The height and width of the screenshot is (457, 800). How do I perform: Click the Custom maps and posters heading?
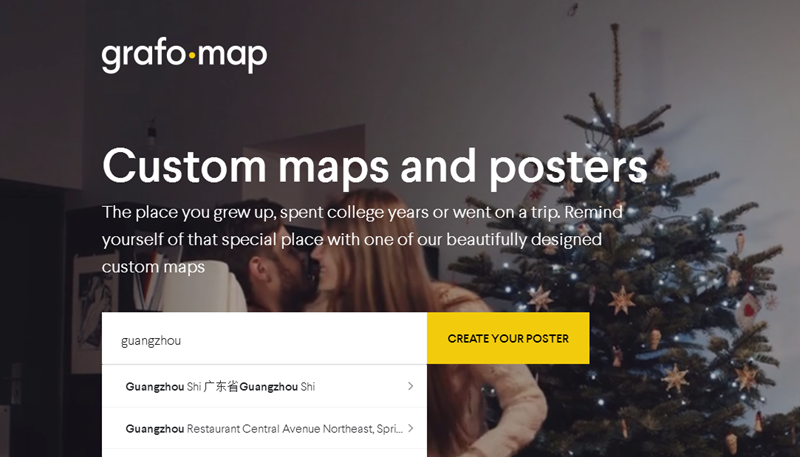point(375,166)
